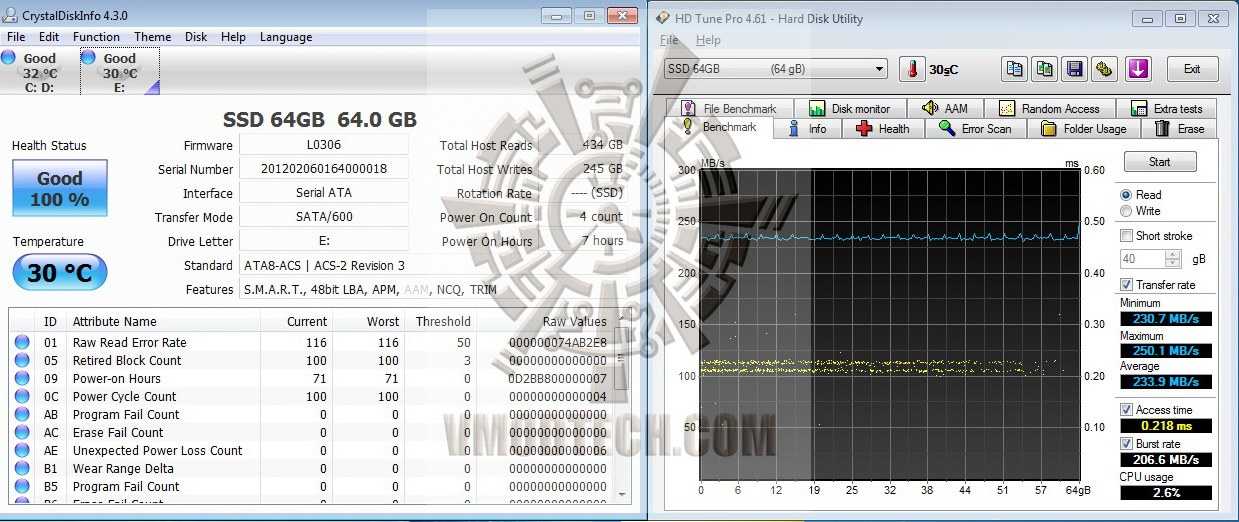Viewport: 1239px width, 522px height.
Task: Click the firmware value L0306
Action: point(324,145)
